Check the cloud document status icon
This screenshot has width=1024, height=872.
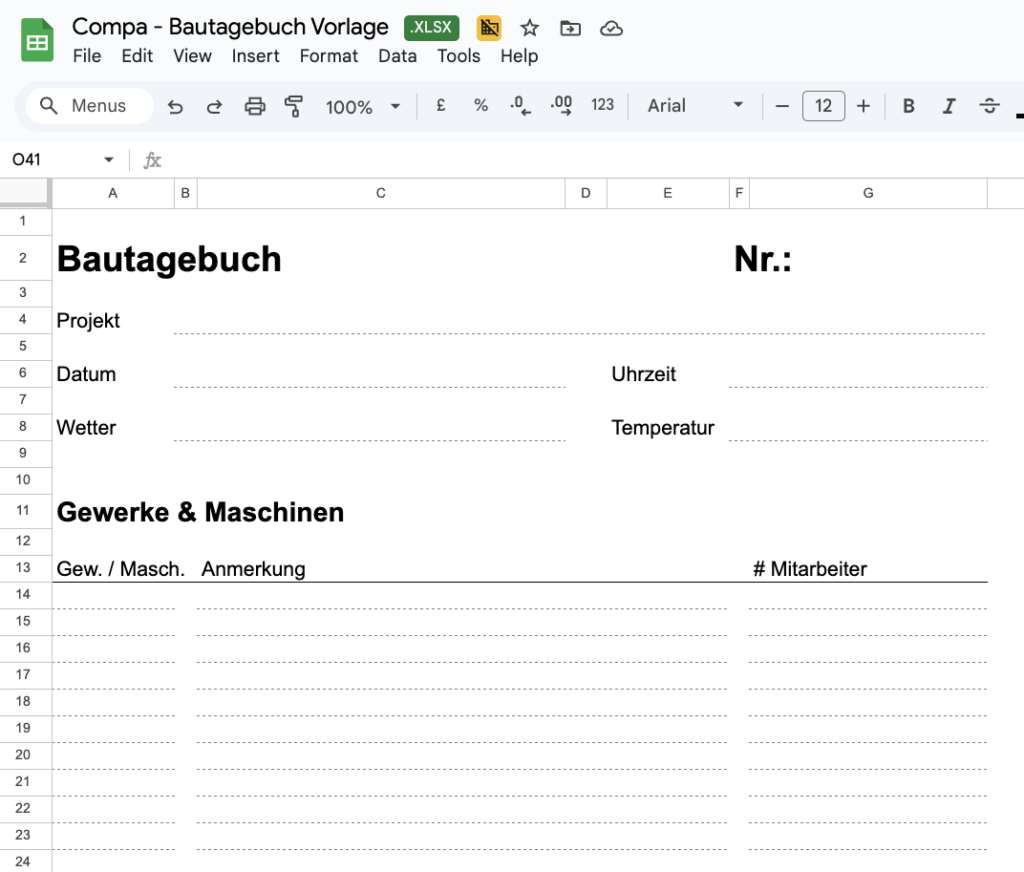(611, 28)
